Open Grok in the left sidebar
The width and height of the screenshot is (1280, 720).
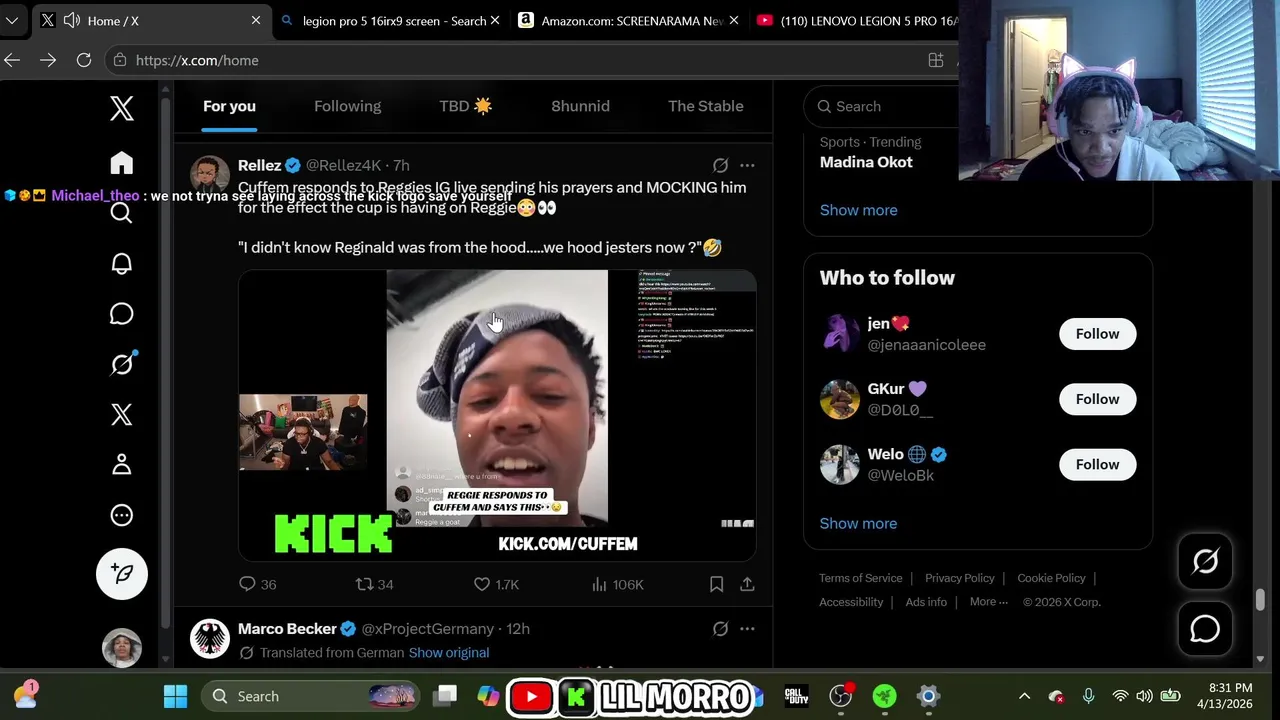122,364
